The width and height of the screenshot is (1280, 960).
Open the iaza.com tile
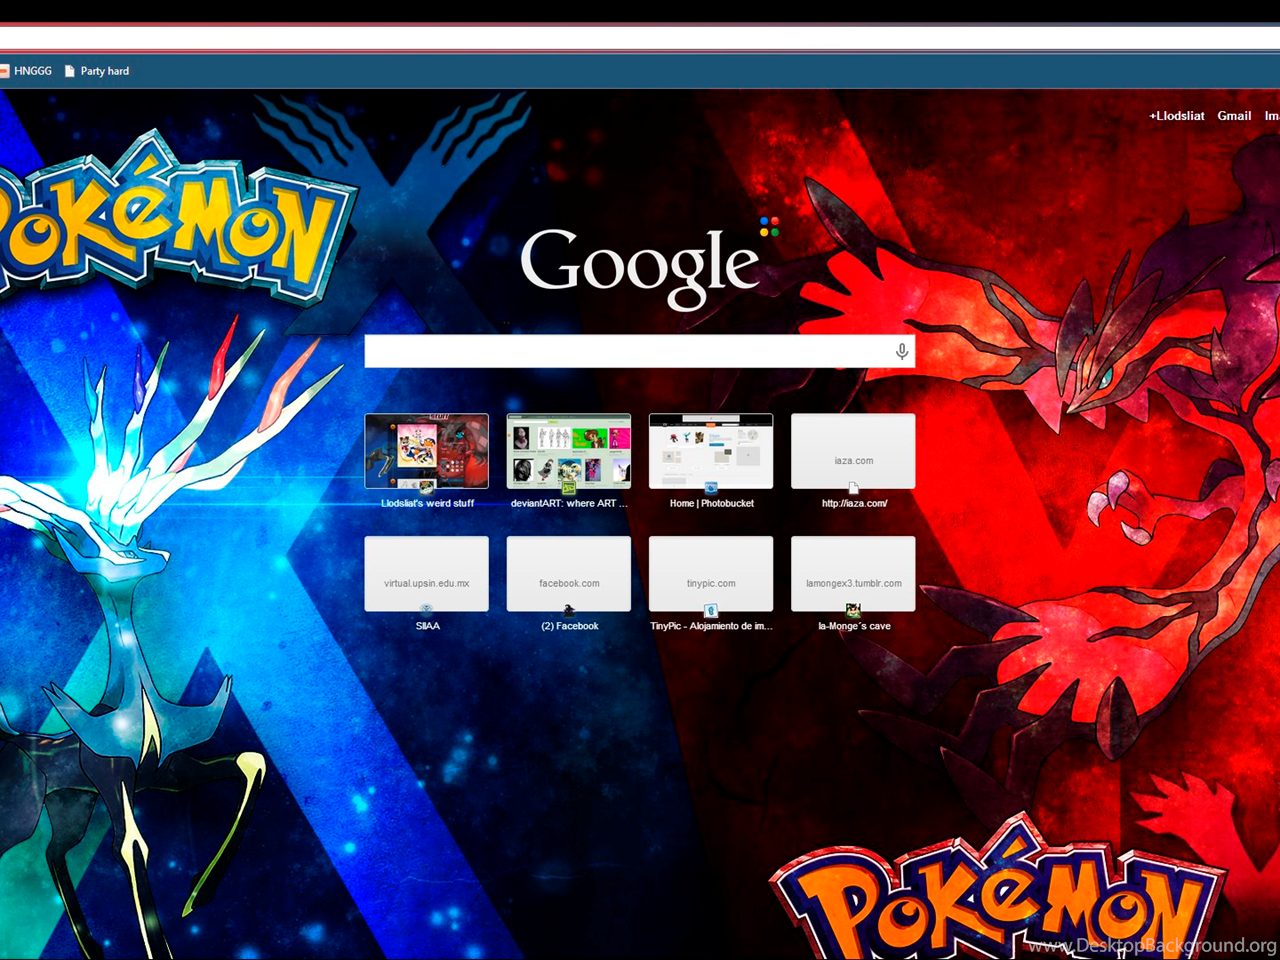pyautogui.click(x=853, y=451)
